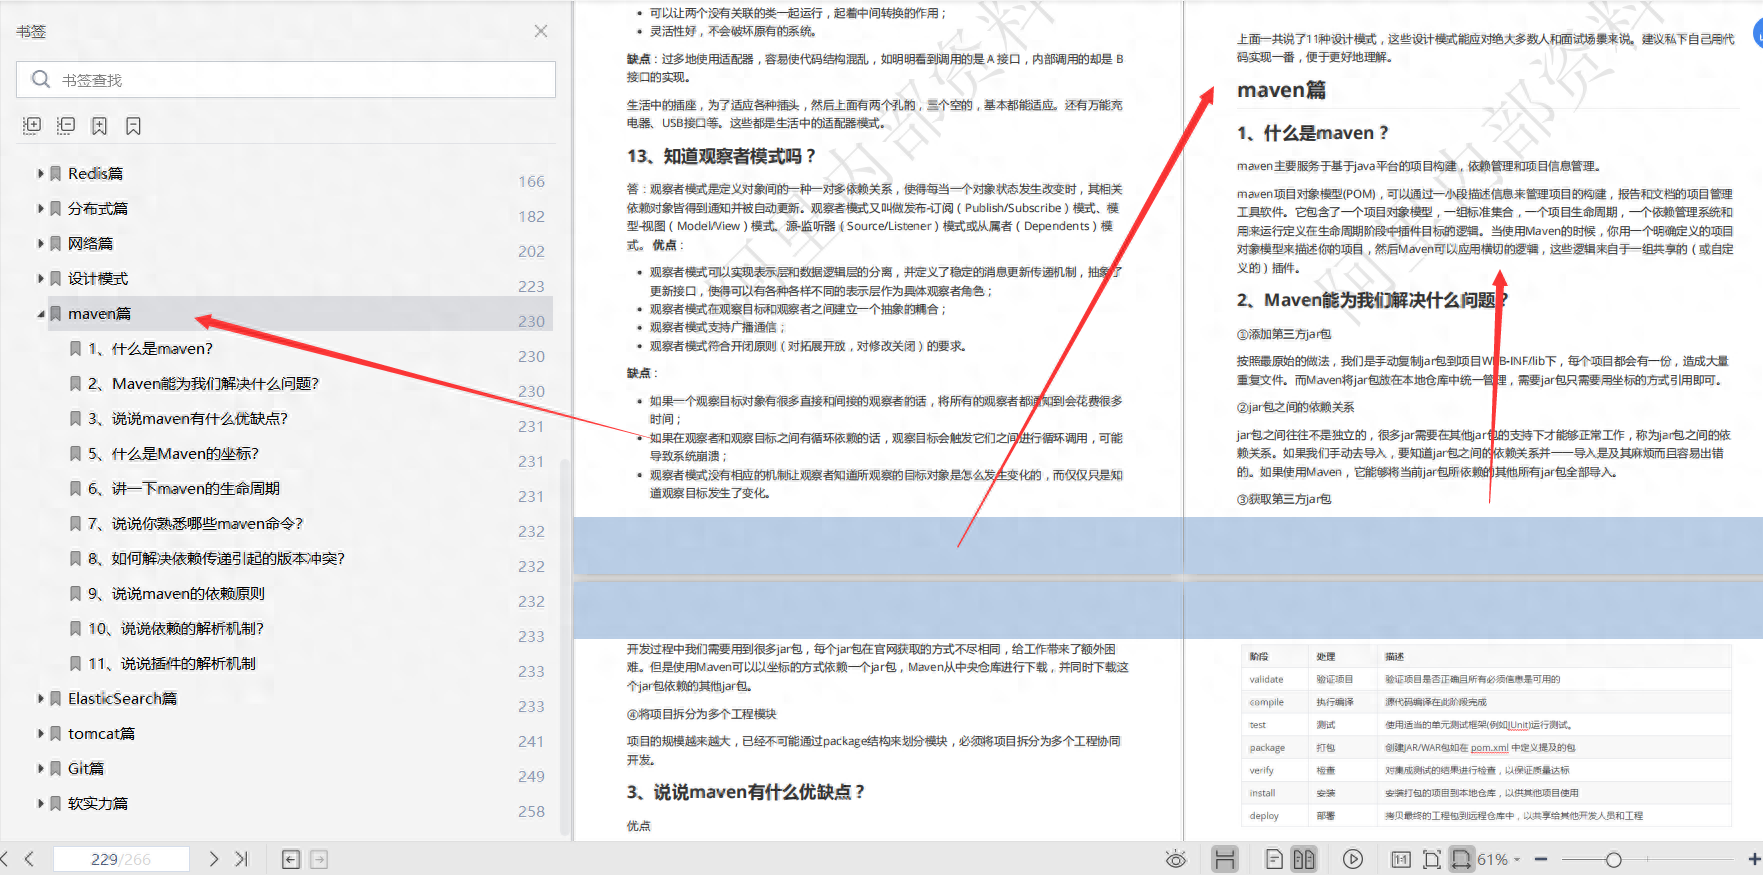Select the 软实力篇 bookmark label

(x=98, y=803)
